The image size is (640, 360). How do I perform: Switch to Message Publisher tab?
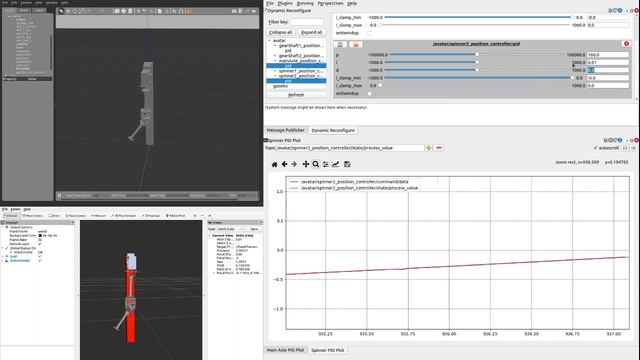pos(286,130)
